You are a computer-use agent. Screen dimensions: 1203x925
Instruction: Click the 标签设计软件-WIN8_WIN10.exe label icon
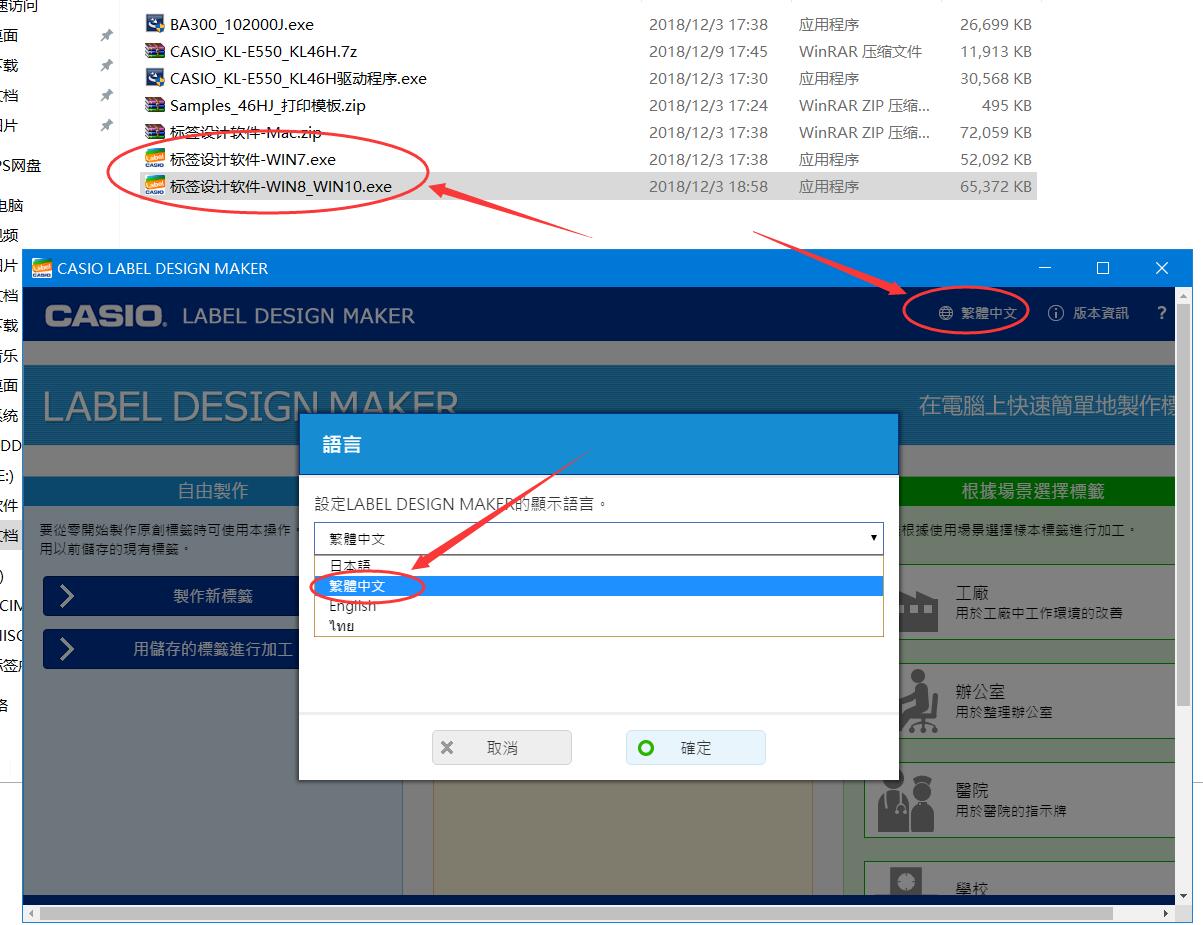point(155,186)
